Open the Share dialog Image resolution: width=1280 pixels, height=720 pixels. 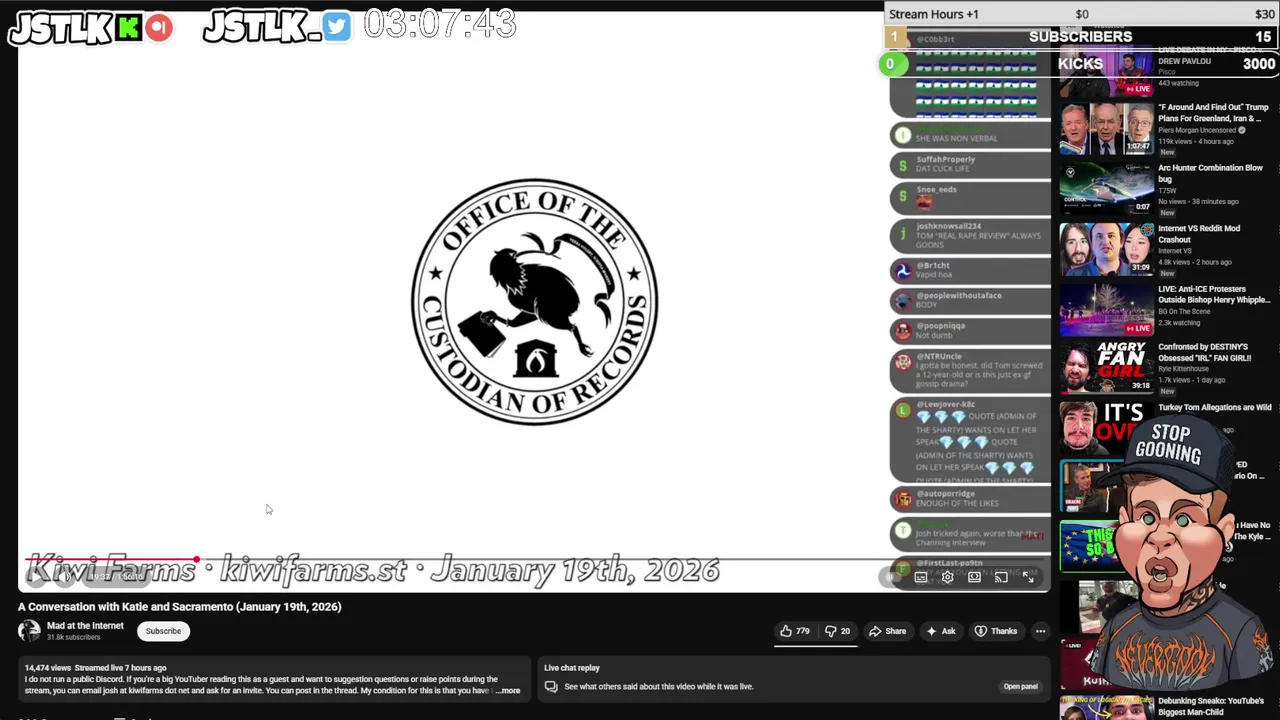click(x=887, y=631)
